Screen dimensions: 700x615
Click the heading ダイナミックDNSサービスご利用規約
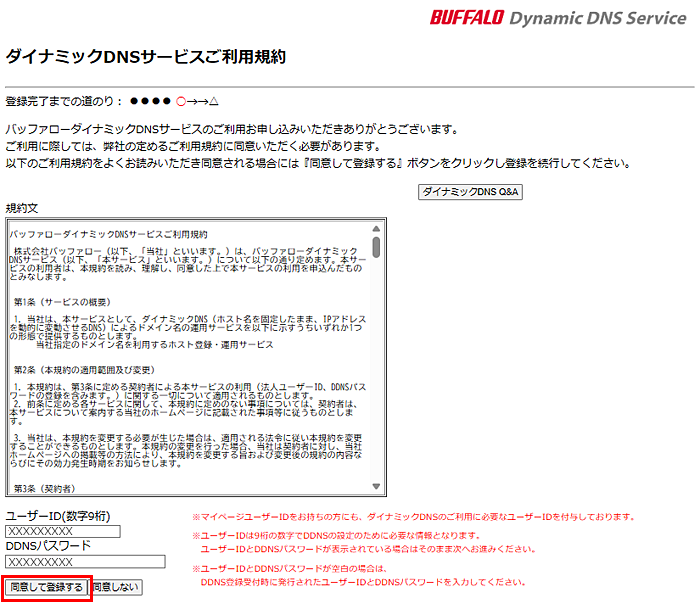point(146,57)
